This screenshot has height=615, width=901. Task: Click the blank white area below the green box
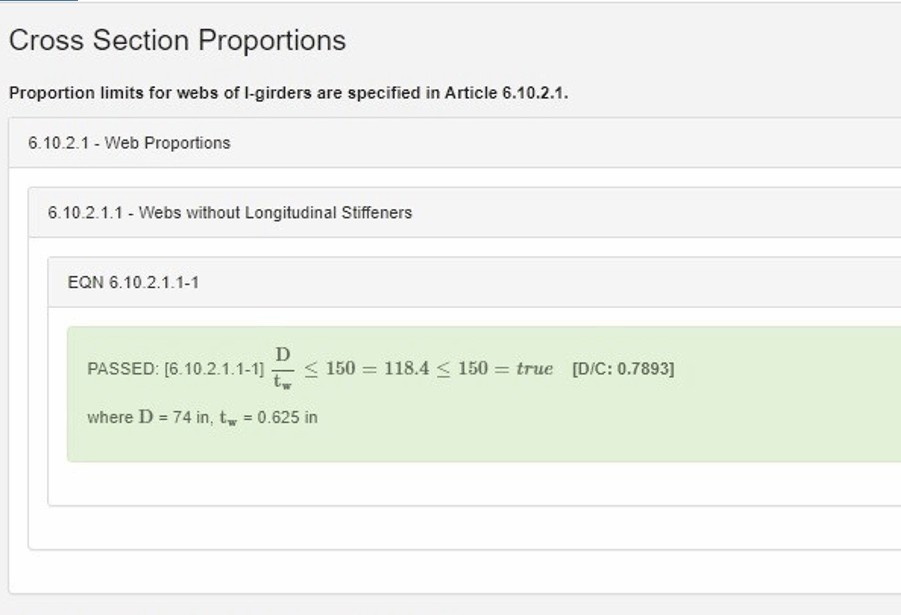click(470, 484)
